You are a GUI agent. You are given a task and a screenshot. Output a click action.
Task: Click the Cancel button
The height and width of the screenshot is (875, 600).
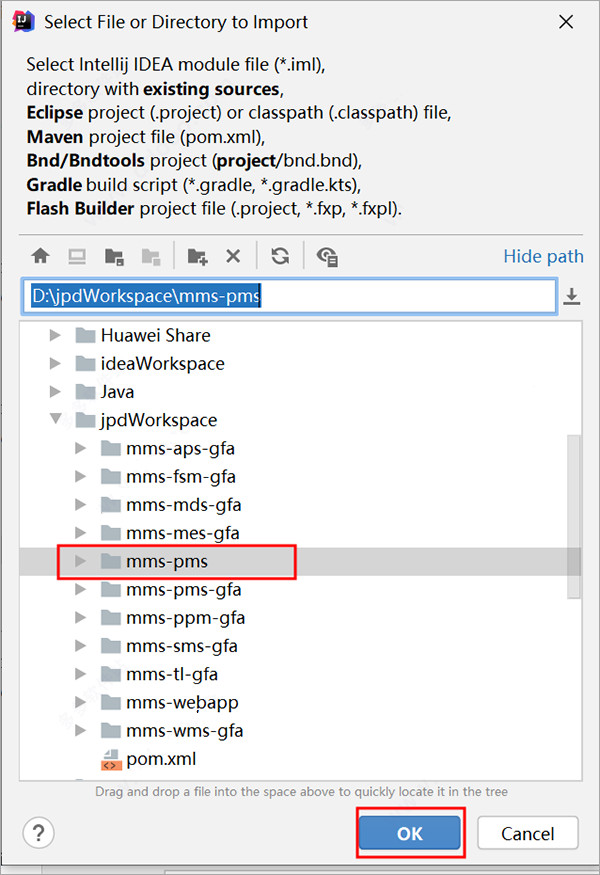[527, 833]
